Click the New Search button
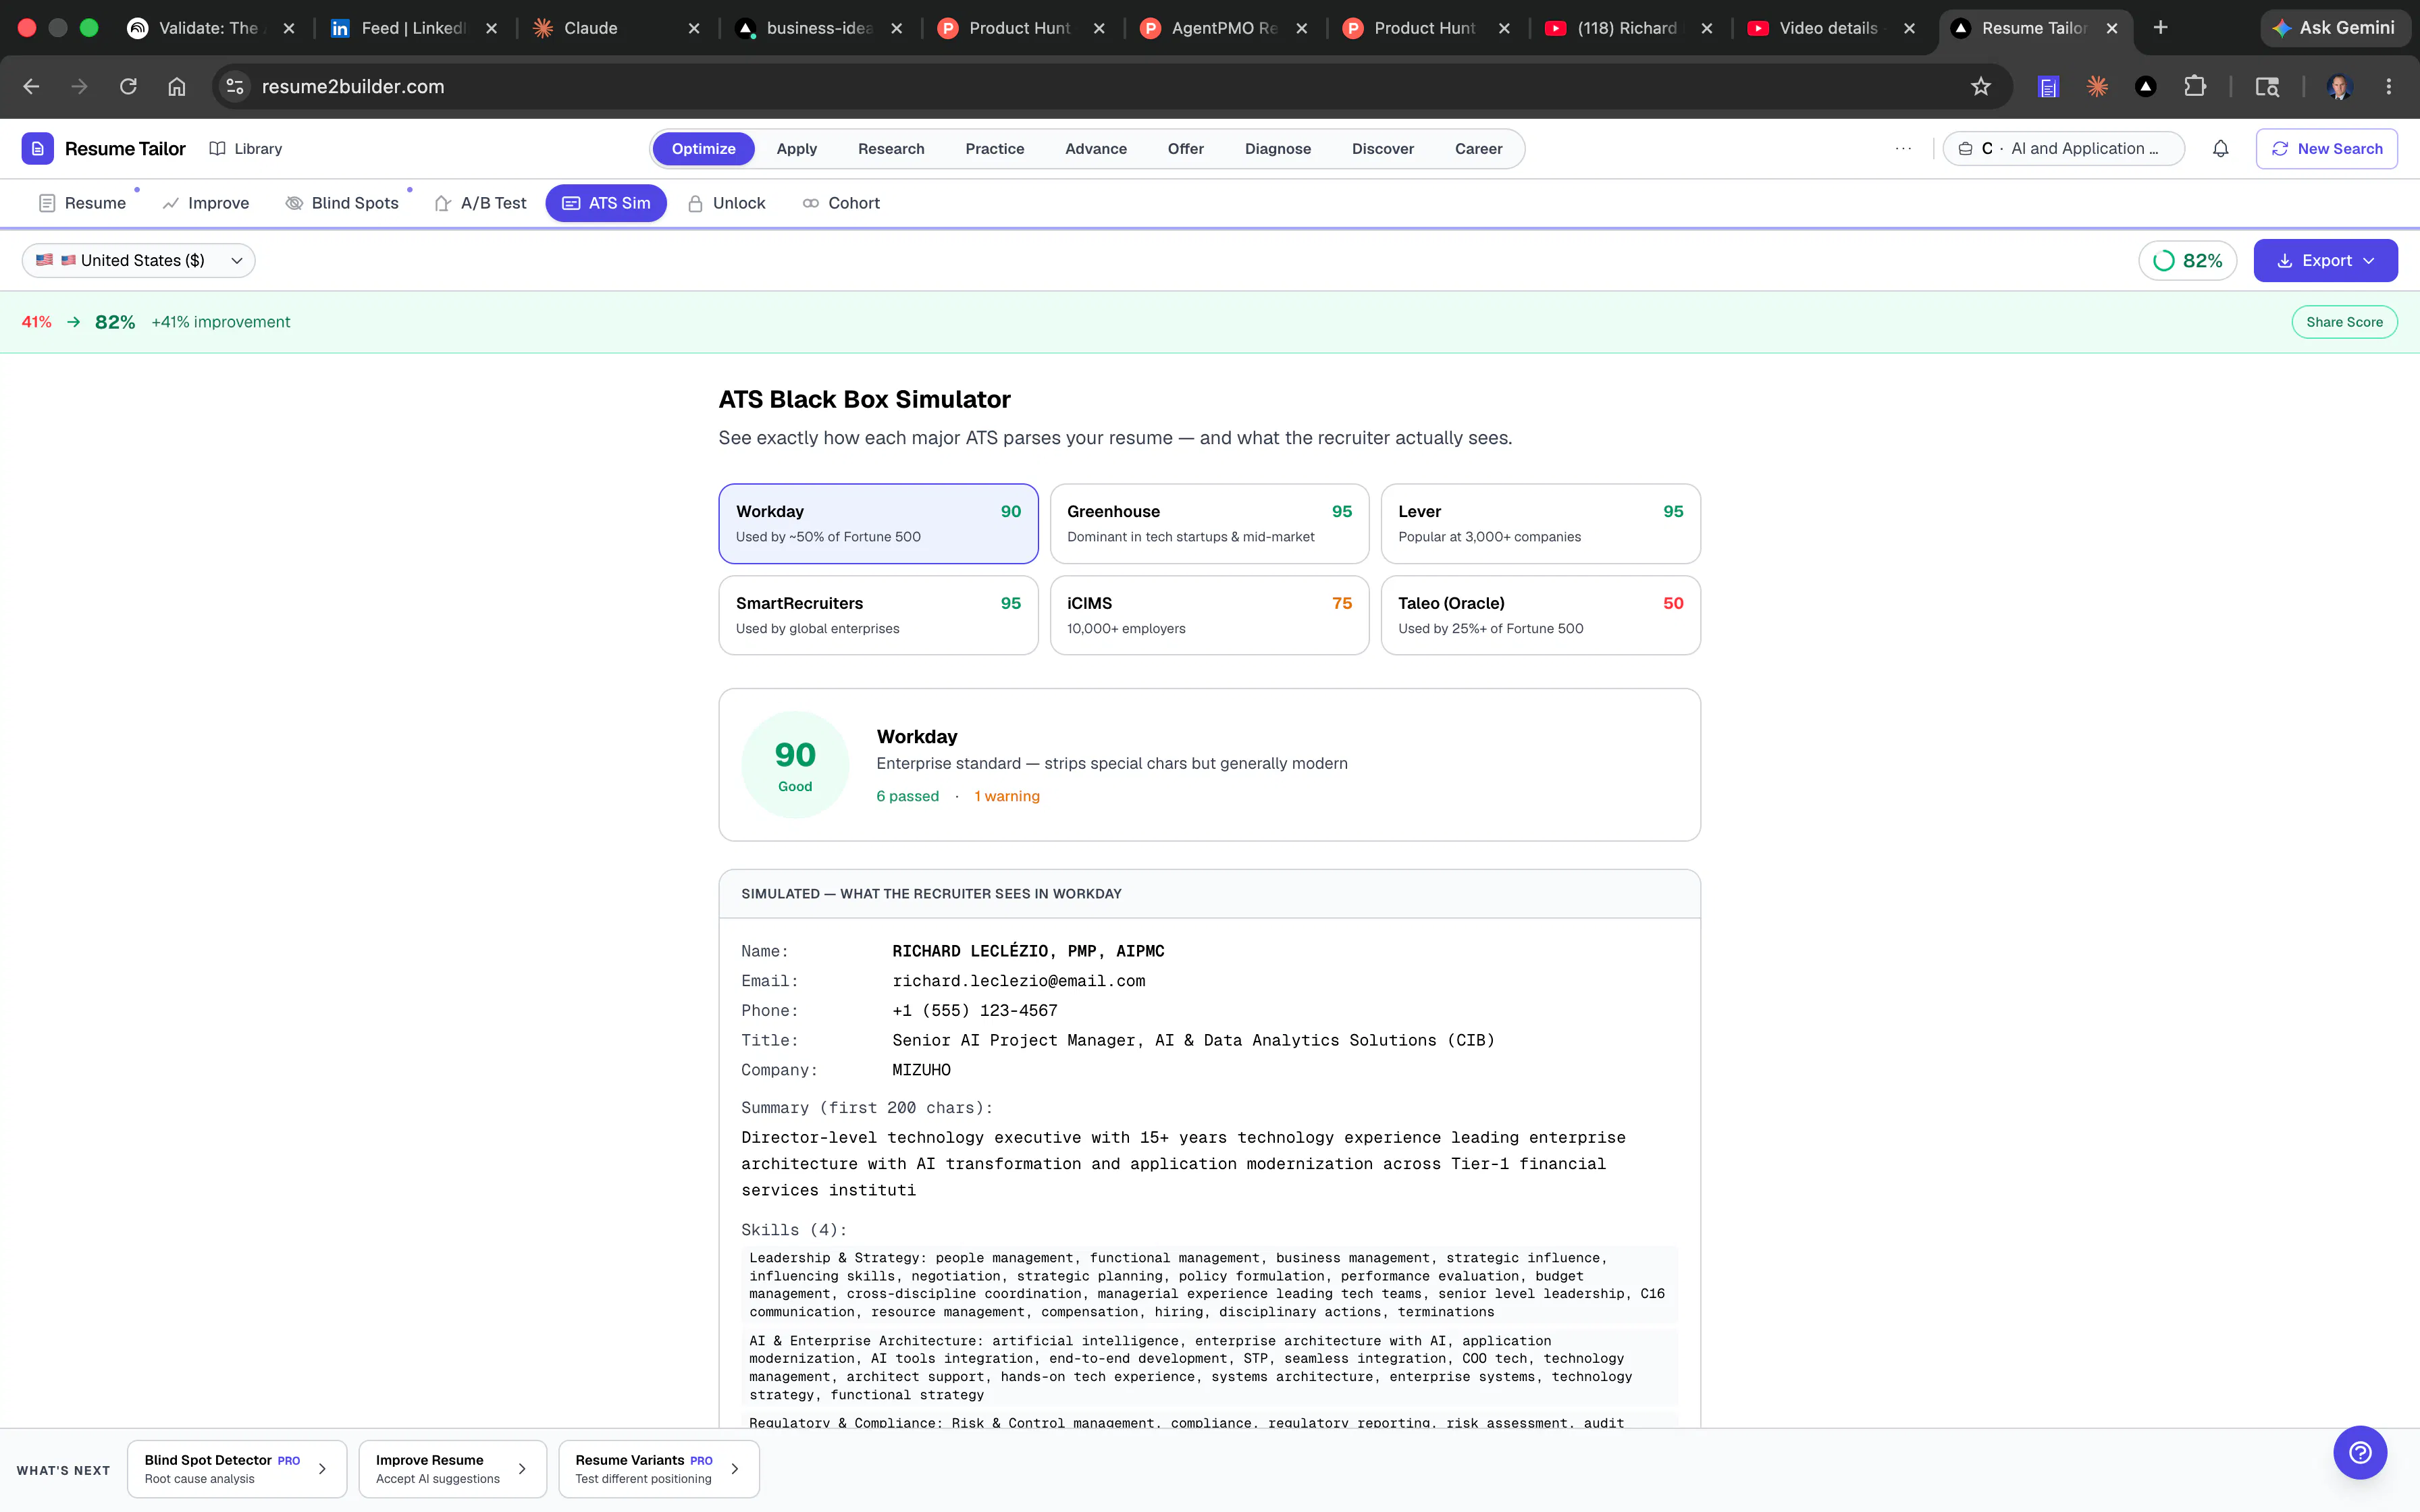 (2326, 148)
